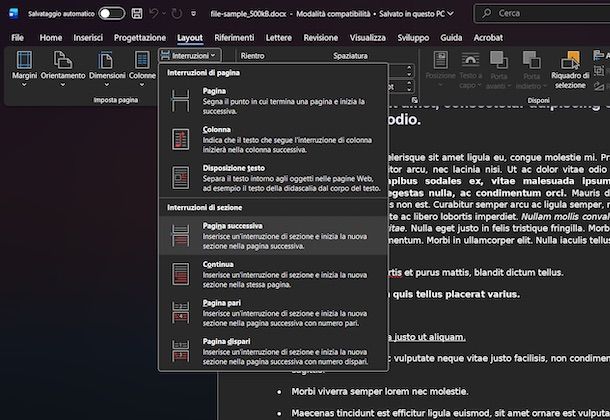The height and width of the screenshot is (420, 610).
Task: Expand the undo history dropdown arrow
Action: pyautogui.click(x=164, y=14)
